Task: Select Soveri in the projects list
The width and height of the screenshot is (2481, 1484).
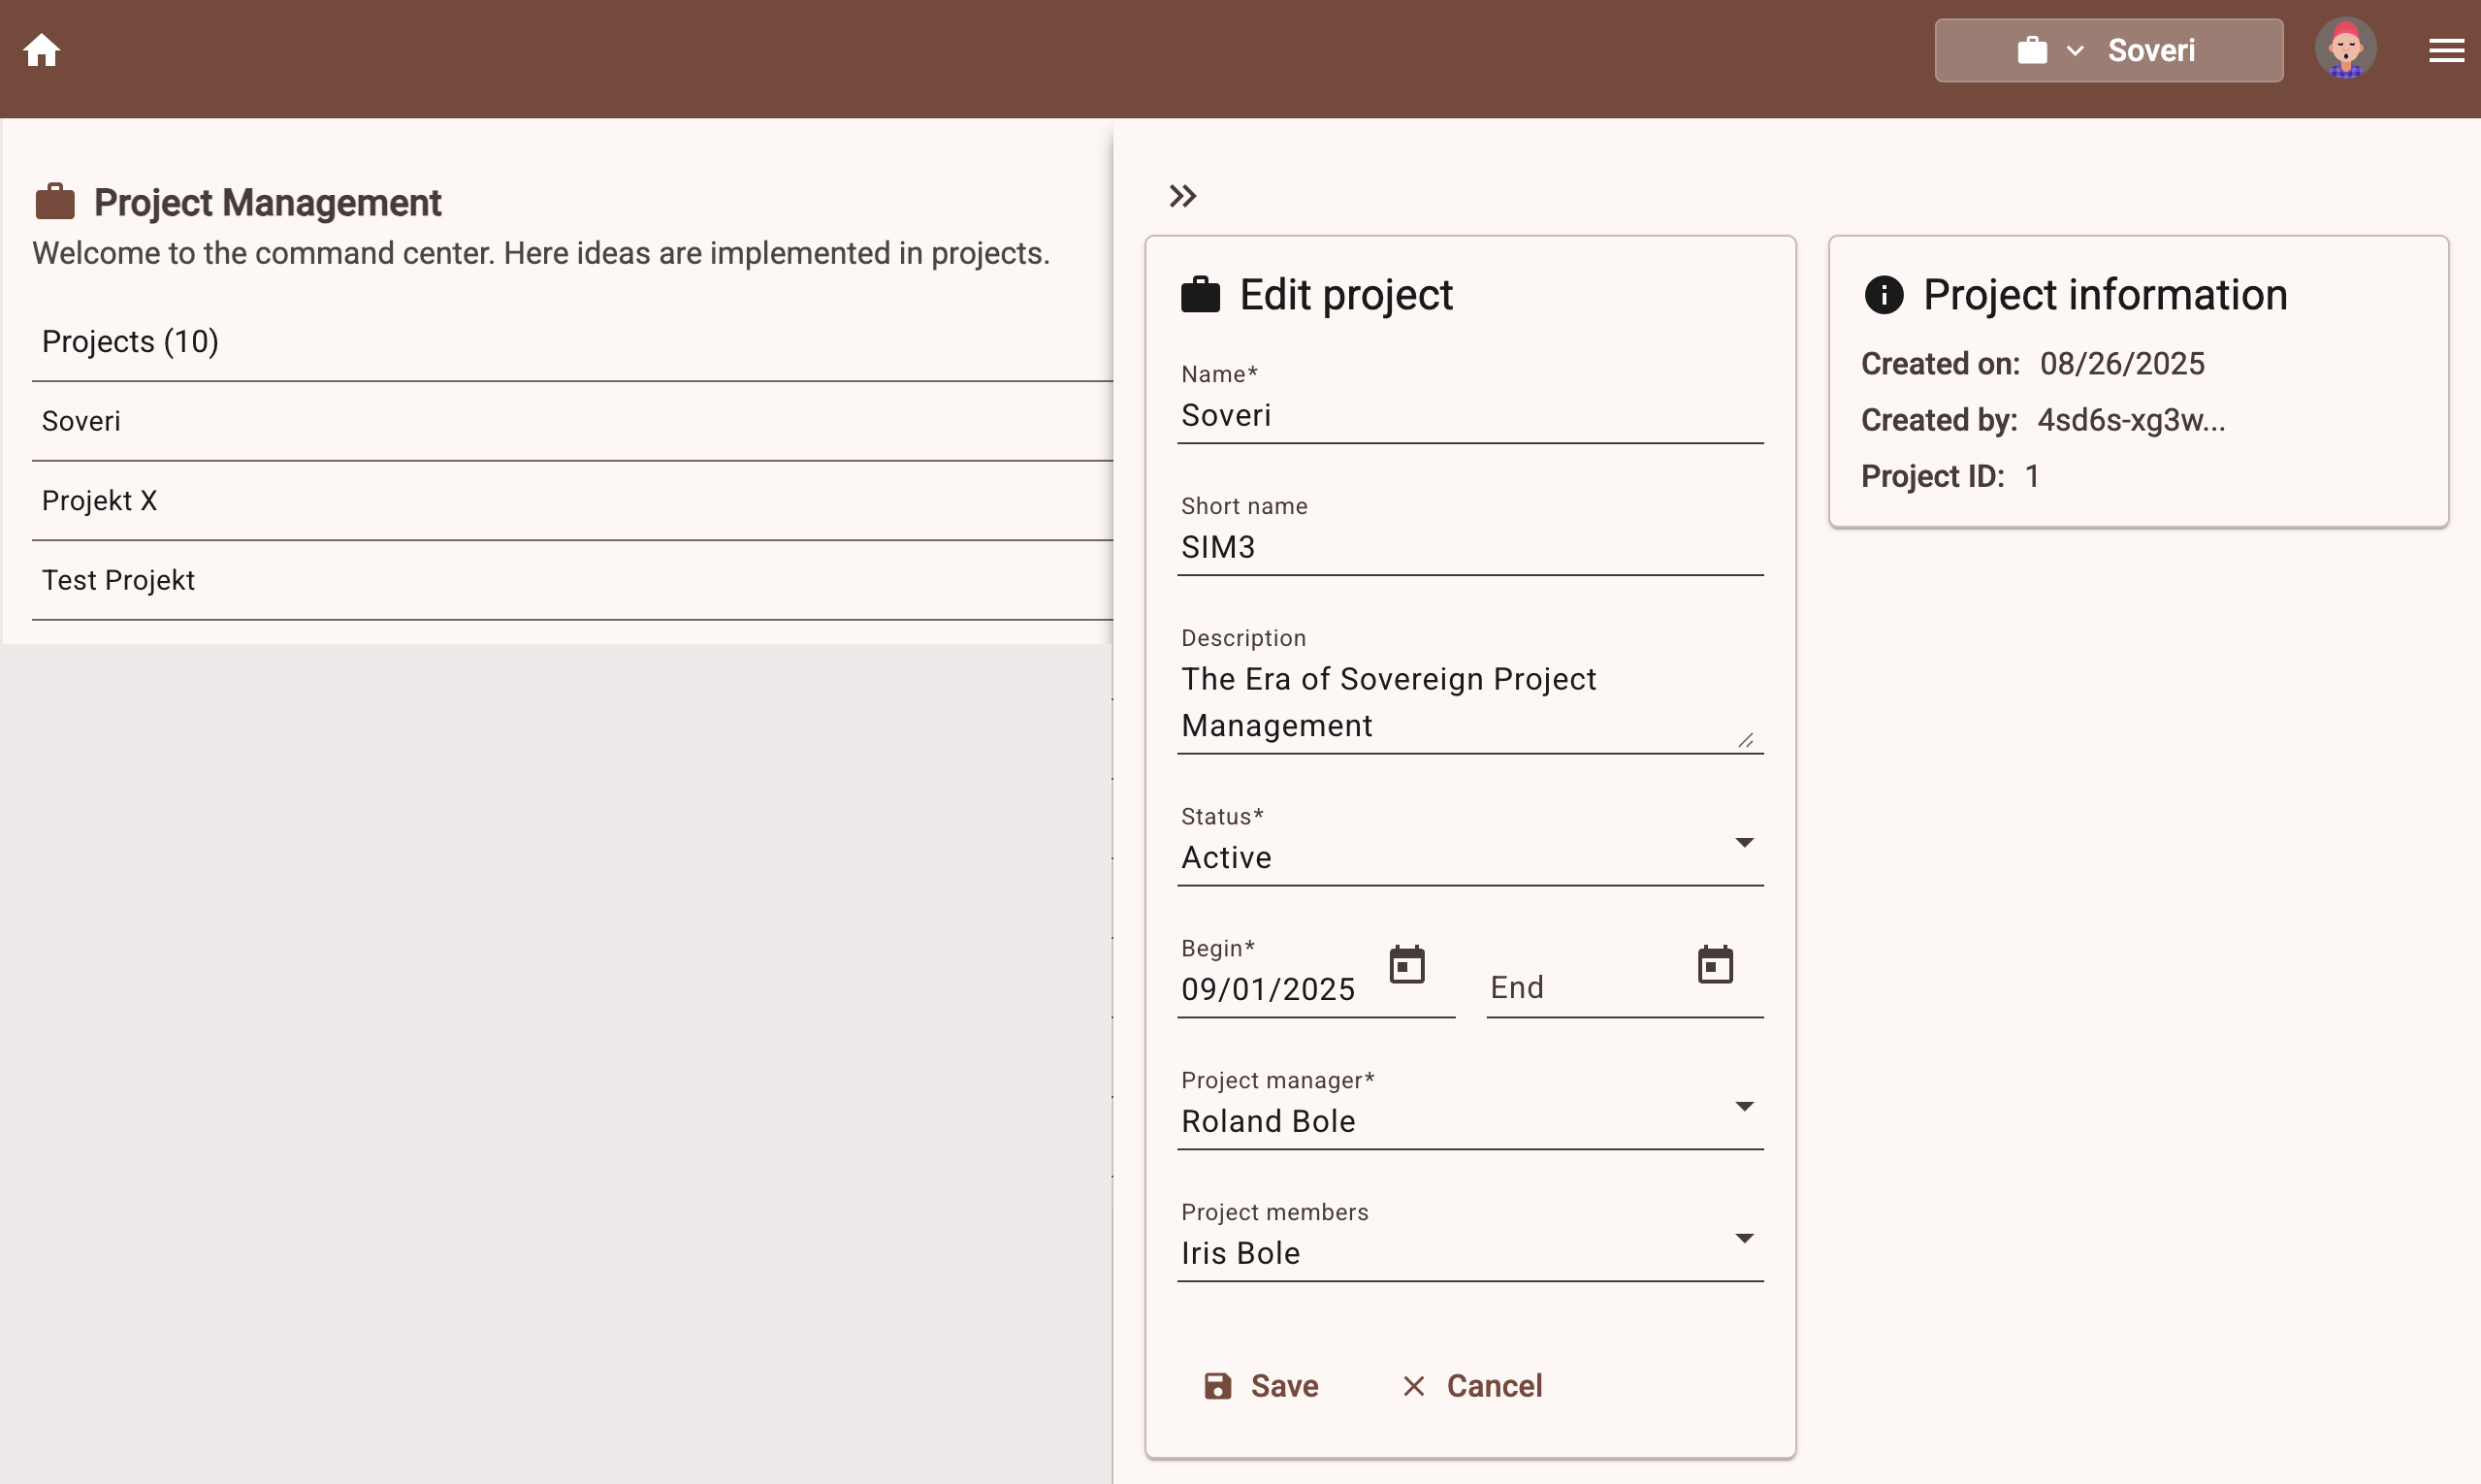Action: point(81,421)
